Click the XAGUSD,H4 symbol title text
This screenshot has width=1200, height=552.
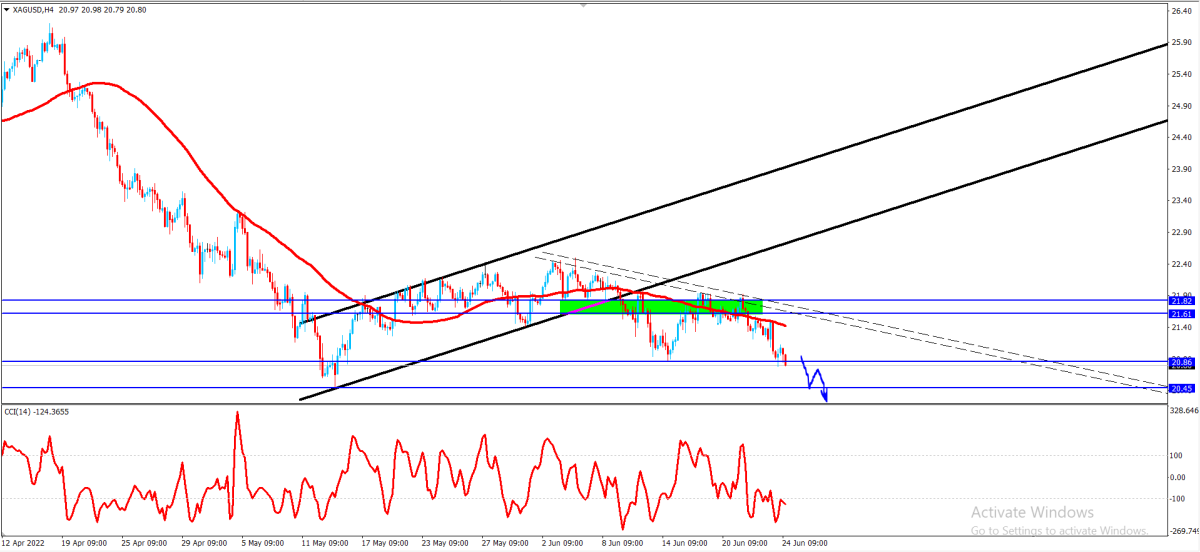(x=33, y=9)
